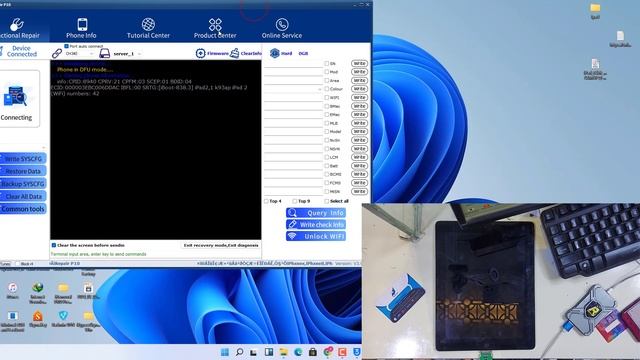Check the Model checkbox
Screen dimensions: 640x360
coord(327,131)
